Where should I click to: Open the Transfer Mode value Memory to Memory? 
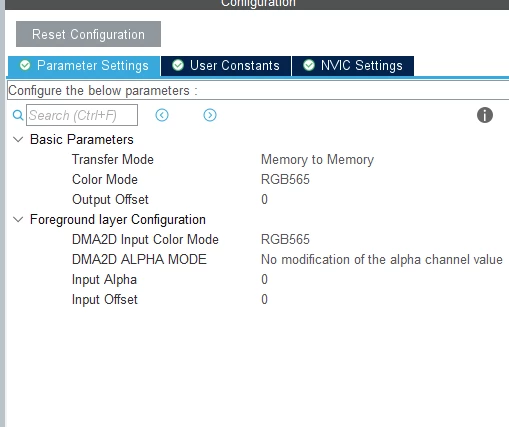(x=317, y=160)
